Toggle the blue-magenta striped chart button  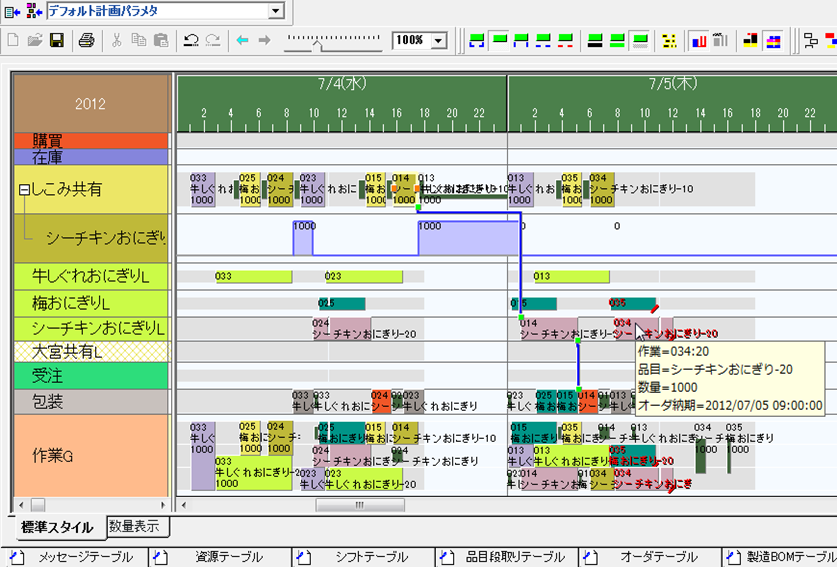773,41
